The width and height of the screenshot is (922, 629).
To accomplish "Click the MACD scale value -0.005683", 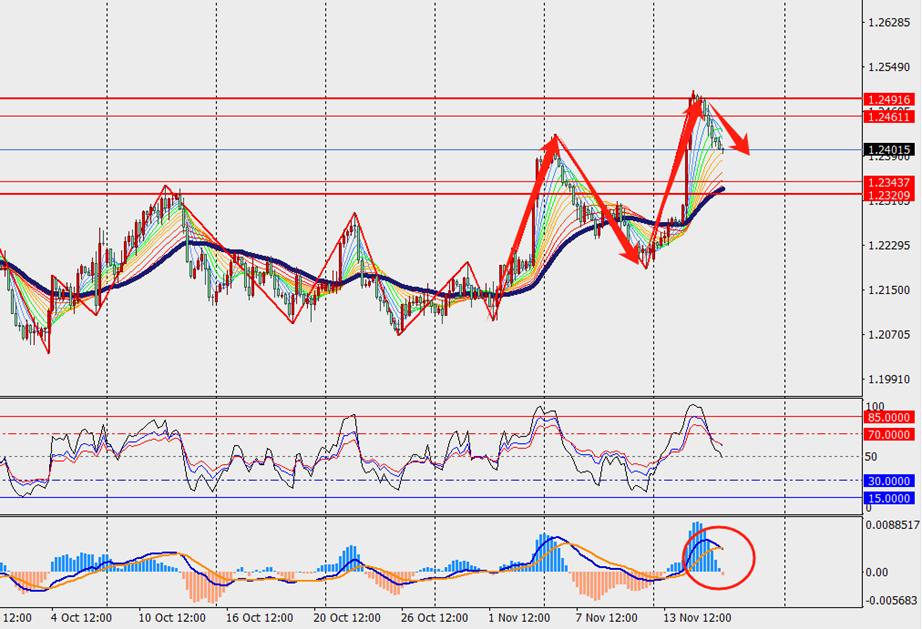I will pos(891,600).
